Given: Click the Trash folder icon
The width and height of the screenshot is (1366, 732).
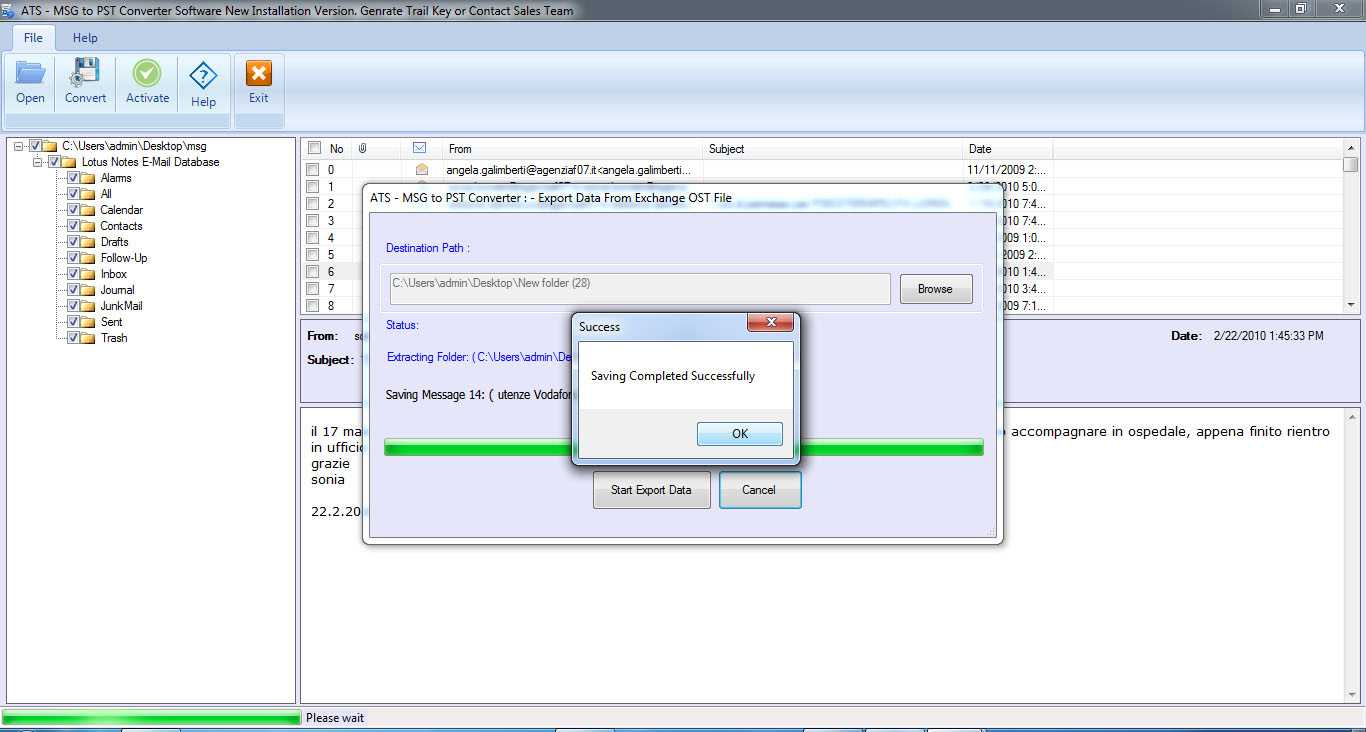Looking at the screenshot, I should [88, 338].
